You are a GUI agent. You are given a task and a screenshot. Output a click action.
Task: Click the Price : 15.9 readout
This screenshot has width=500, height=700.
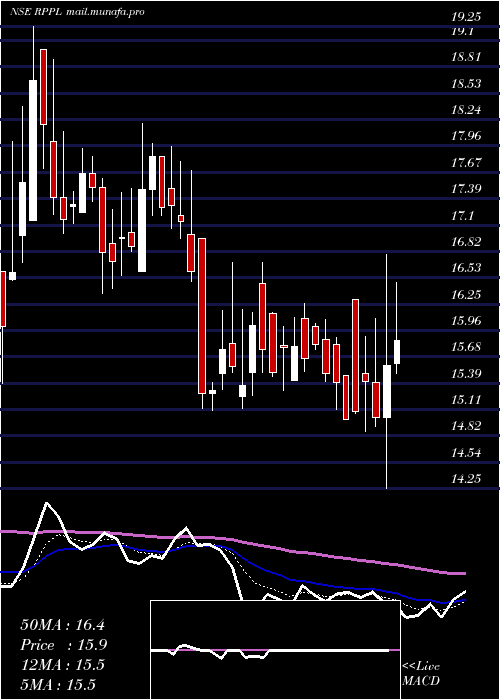pyautogui.click(x=64, y=645)
